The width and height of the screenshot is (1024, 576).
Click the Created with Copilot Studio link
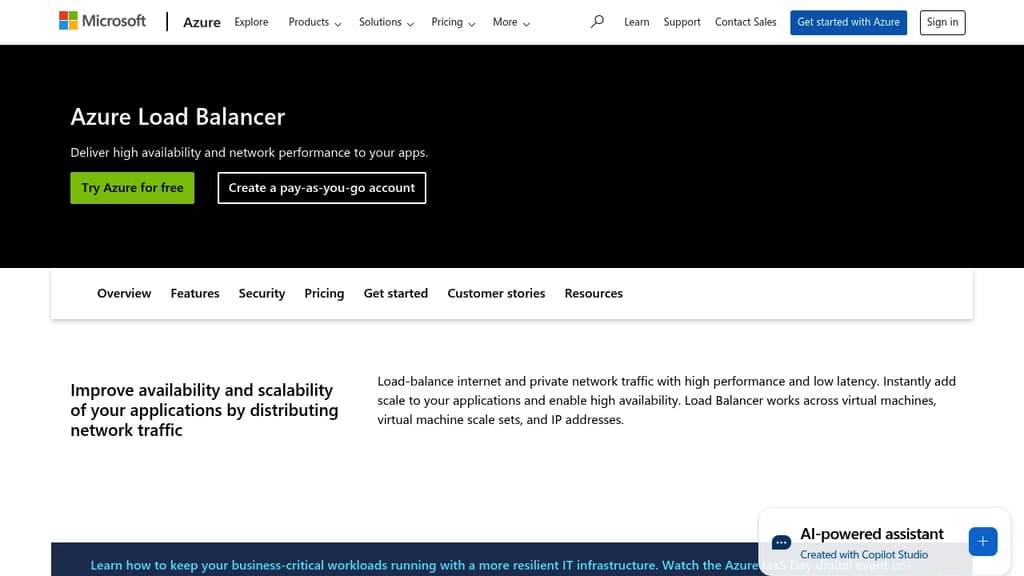(x=863, y=554)
